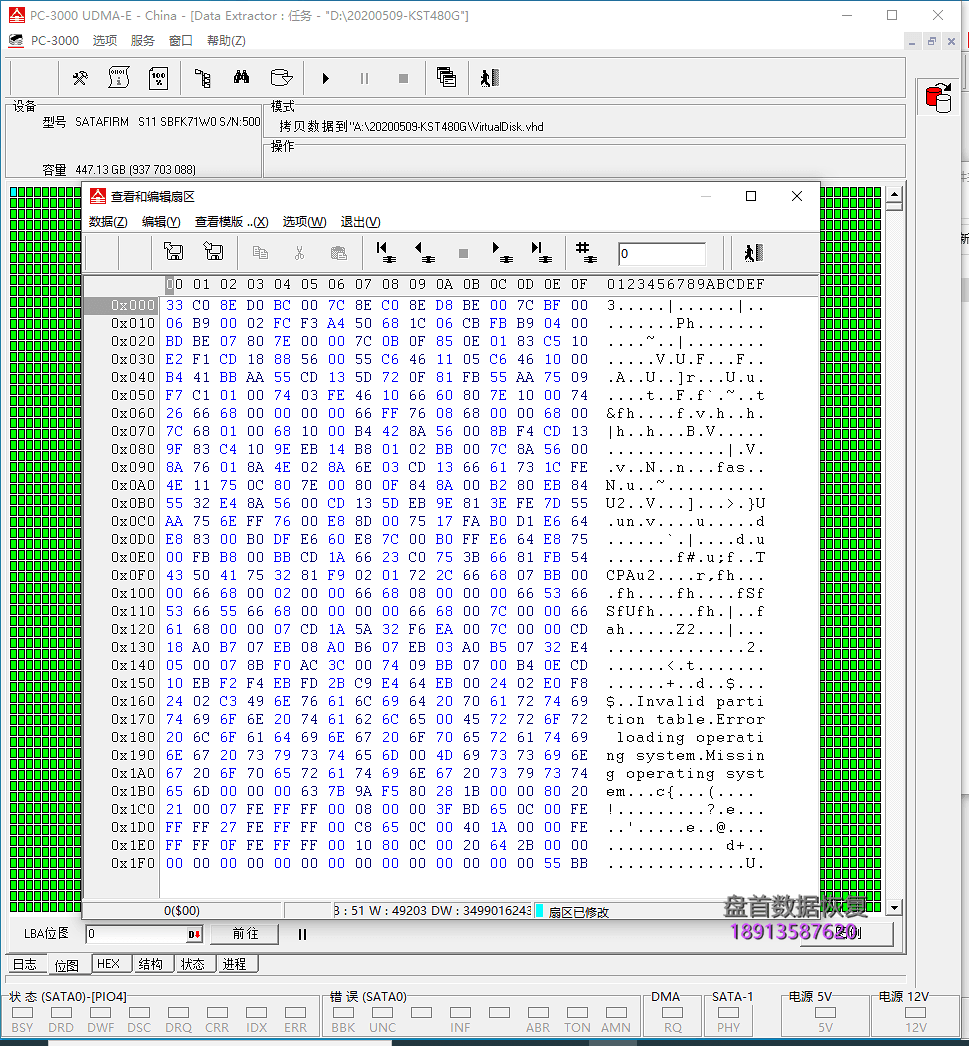Open the PC-3000 main menu
This screenshot has height=1046, width=969.
pyautogui.click(x=55, y=41)
